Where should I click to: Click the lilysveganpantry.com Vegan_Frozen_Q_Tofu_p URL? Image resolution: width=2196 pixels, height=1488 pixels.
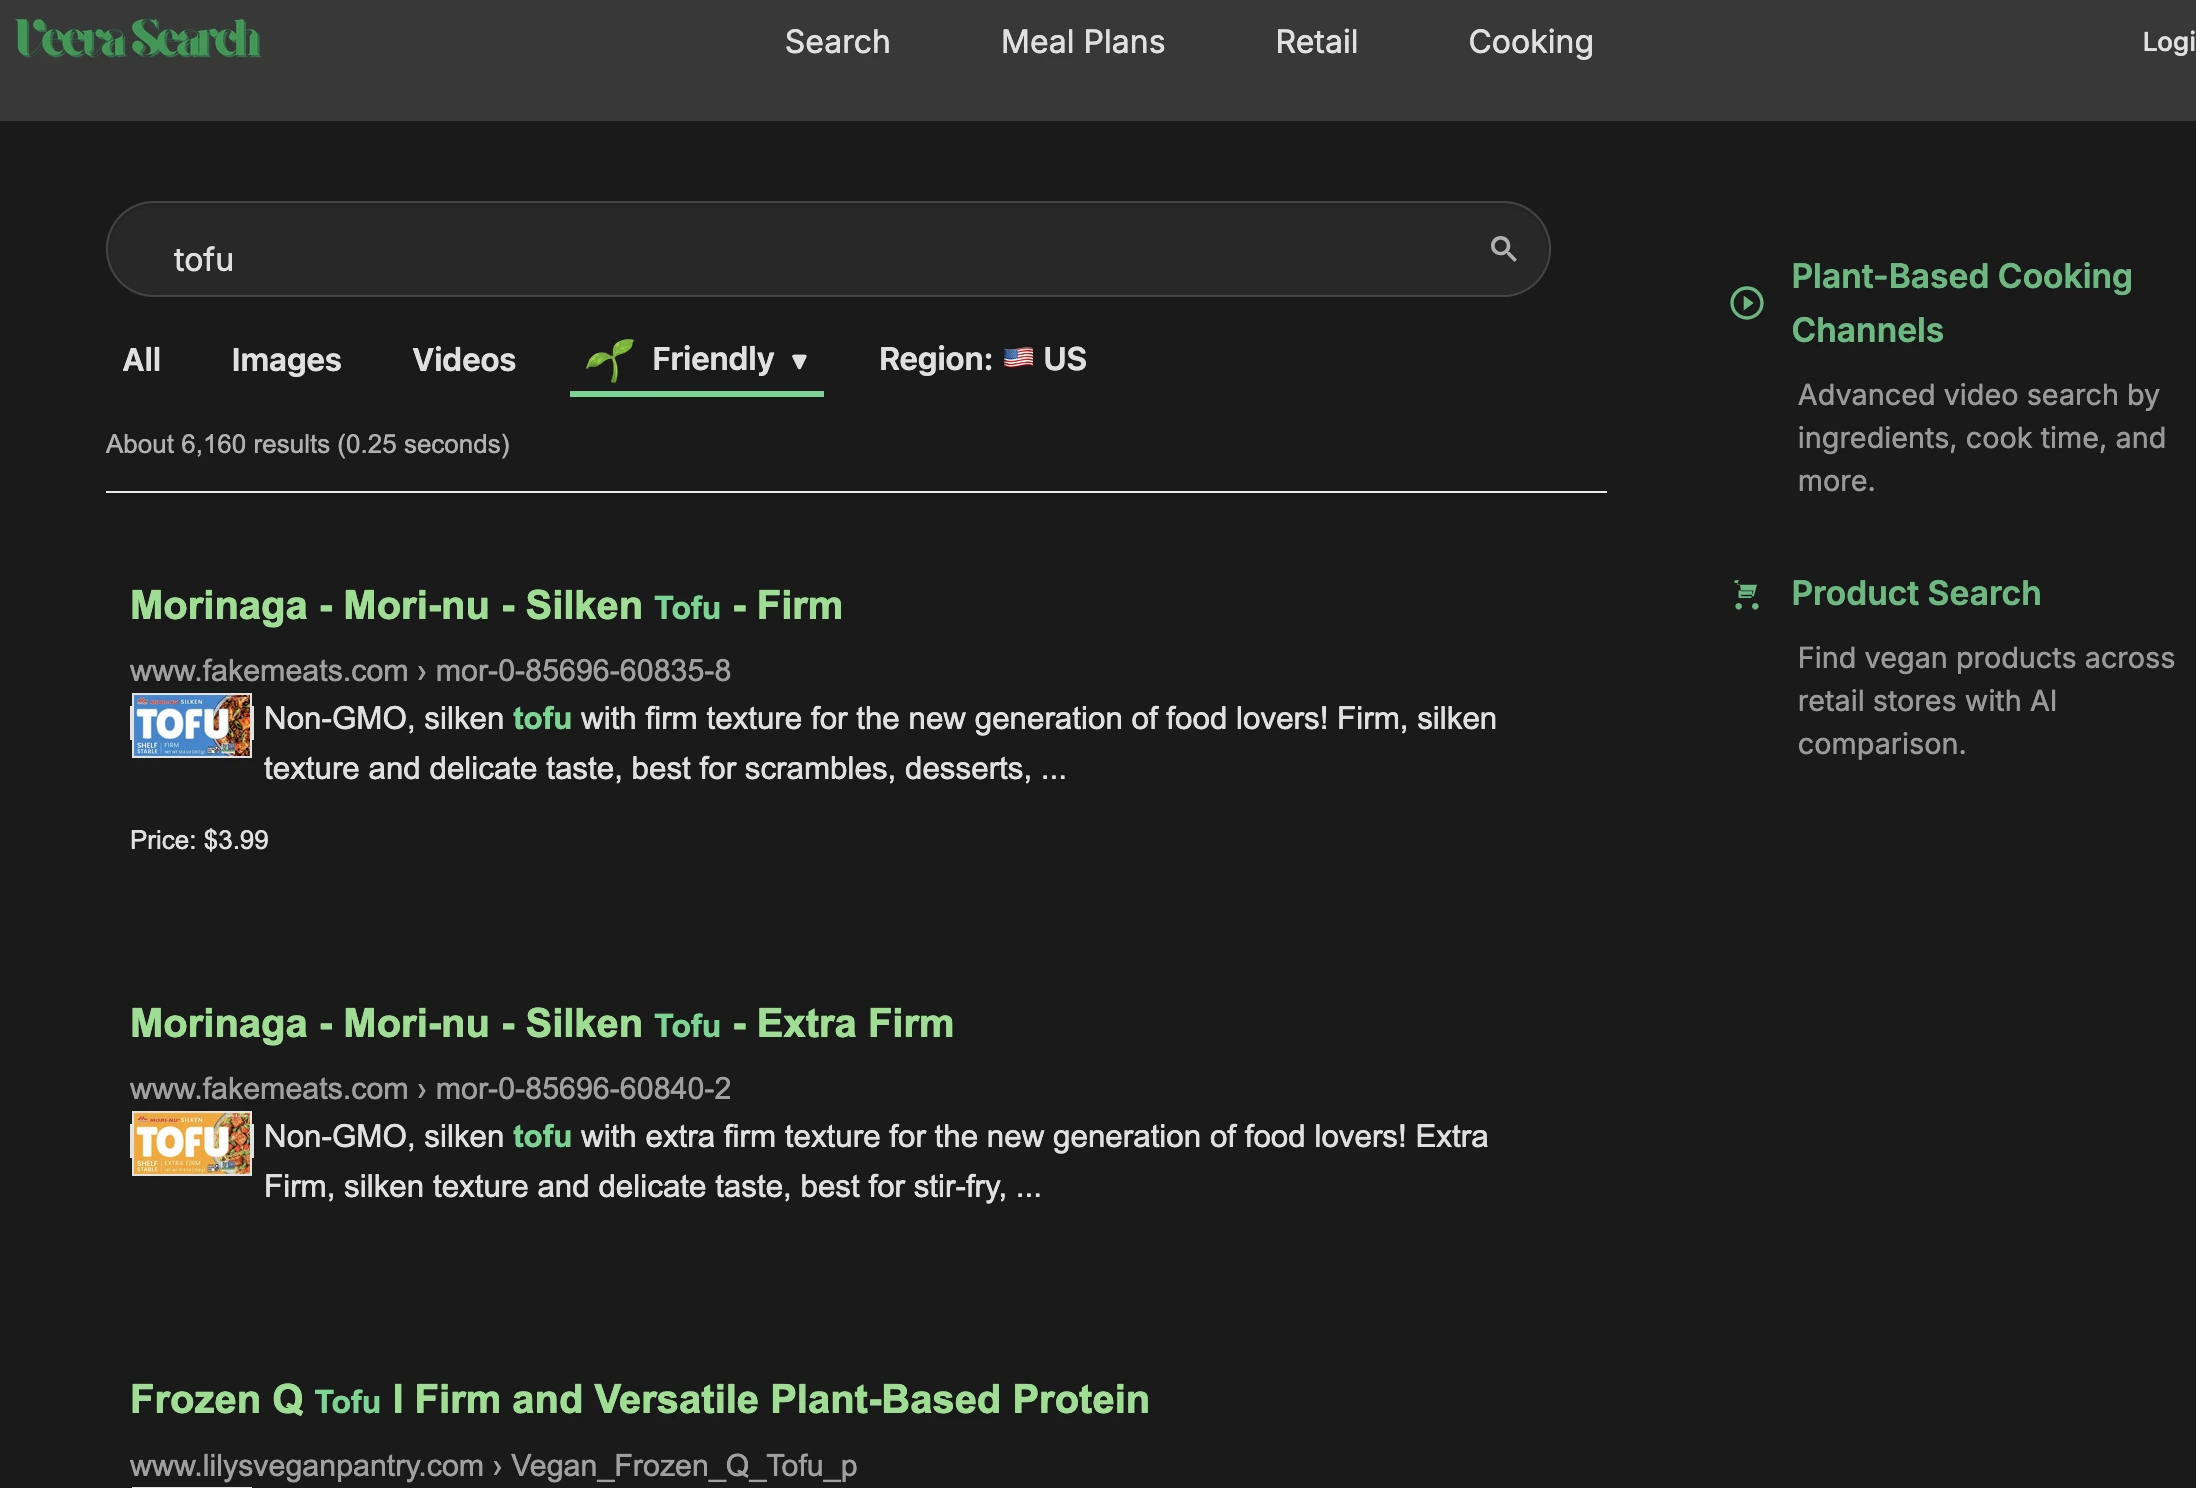click(493, 1466)
